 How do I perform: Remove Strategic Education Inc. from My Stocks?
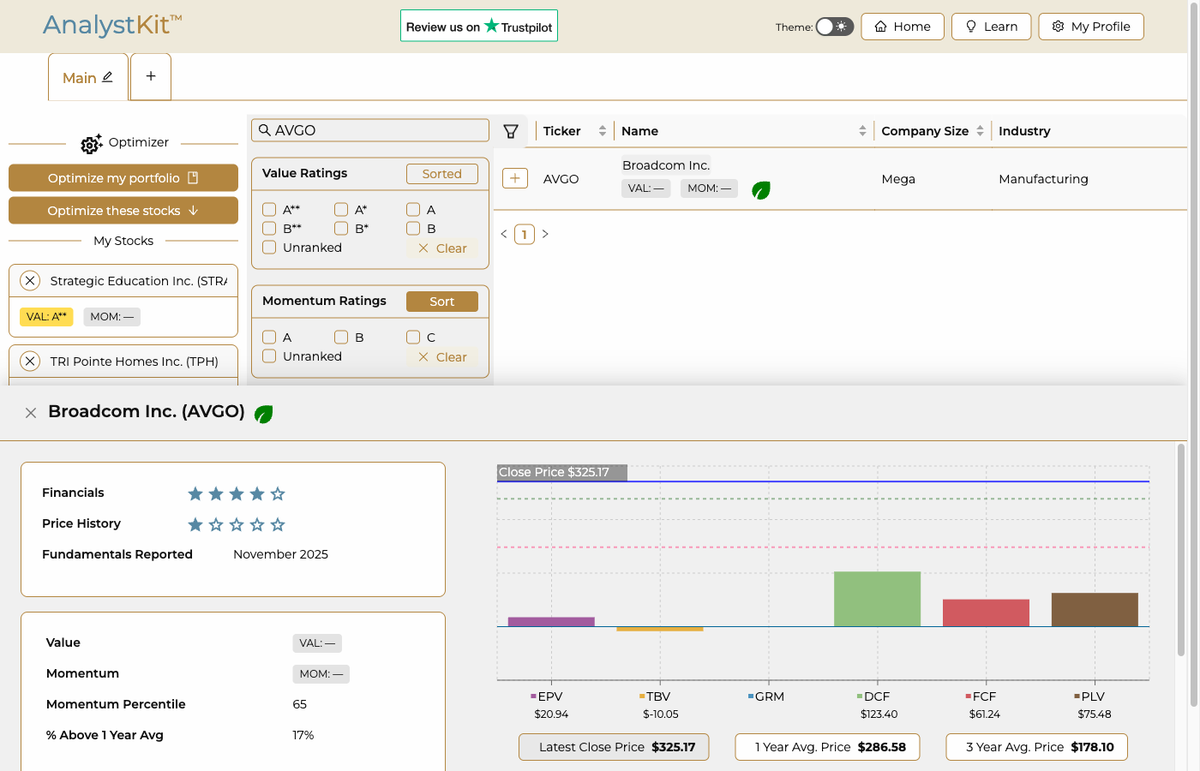[30, 281]
